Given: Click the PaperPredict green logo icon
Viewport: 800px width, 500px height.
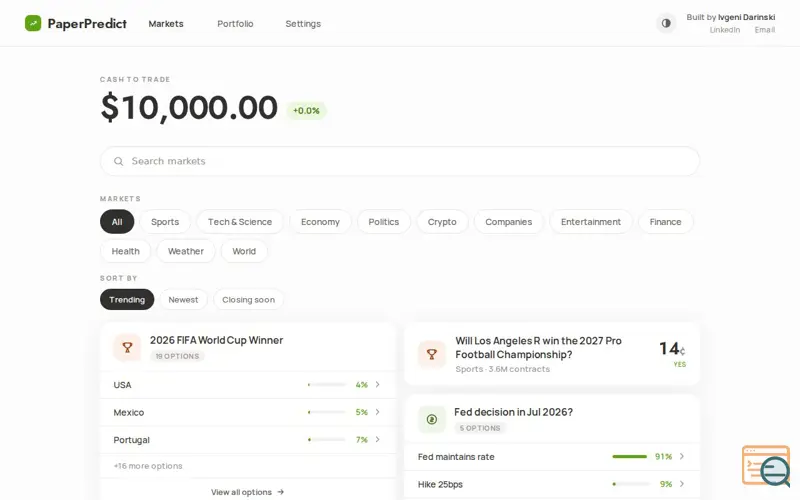Looking at the screenshot, I should coord(33,23).
